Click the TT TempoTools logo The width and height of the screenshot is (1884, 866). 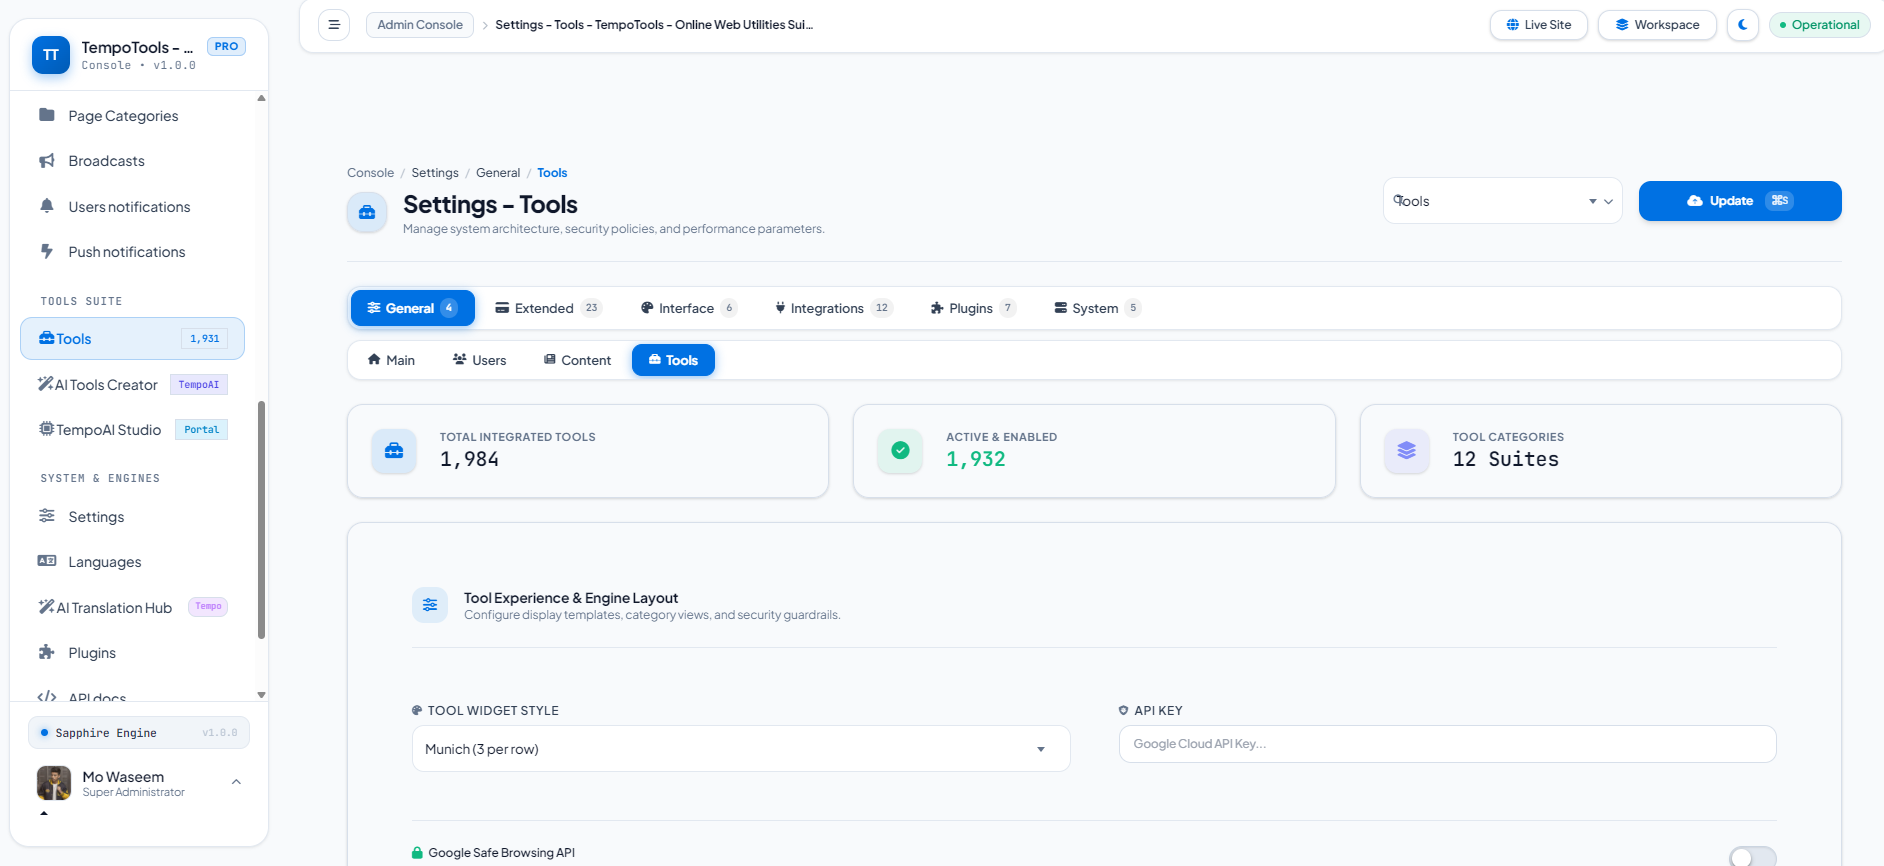[x=51, y=55]
